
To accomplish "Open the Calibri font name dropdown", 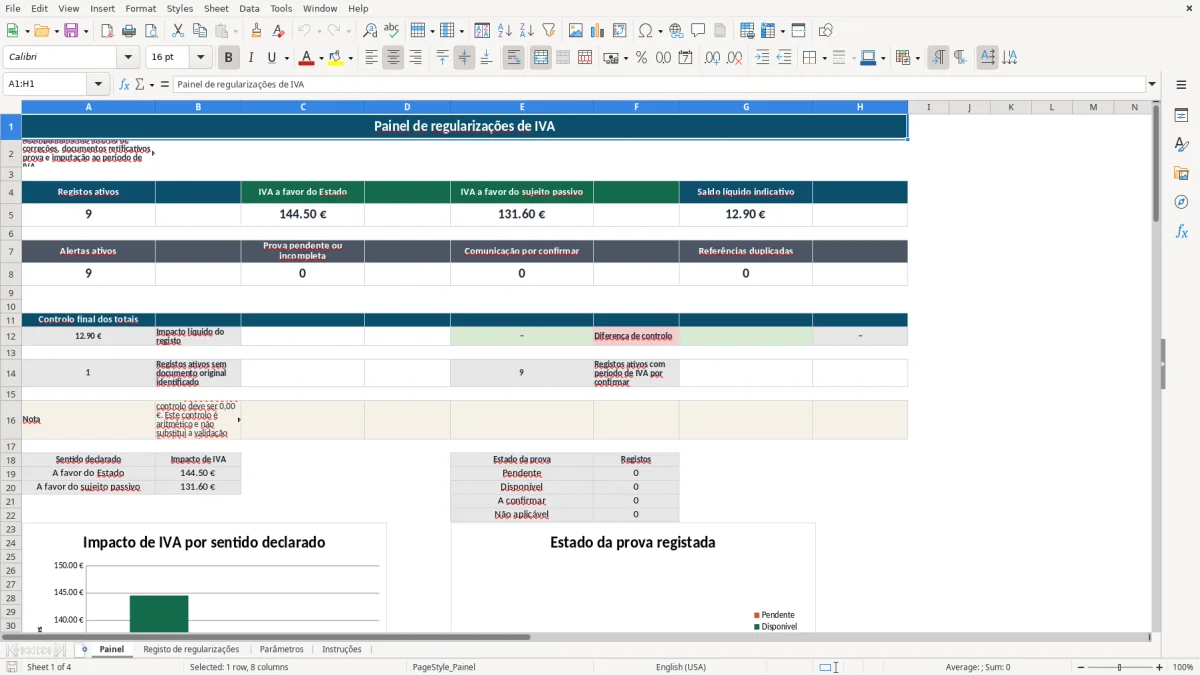I will point(128,58).
